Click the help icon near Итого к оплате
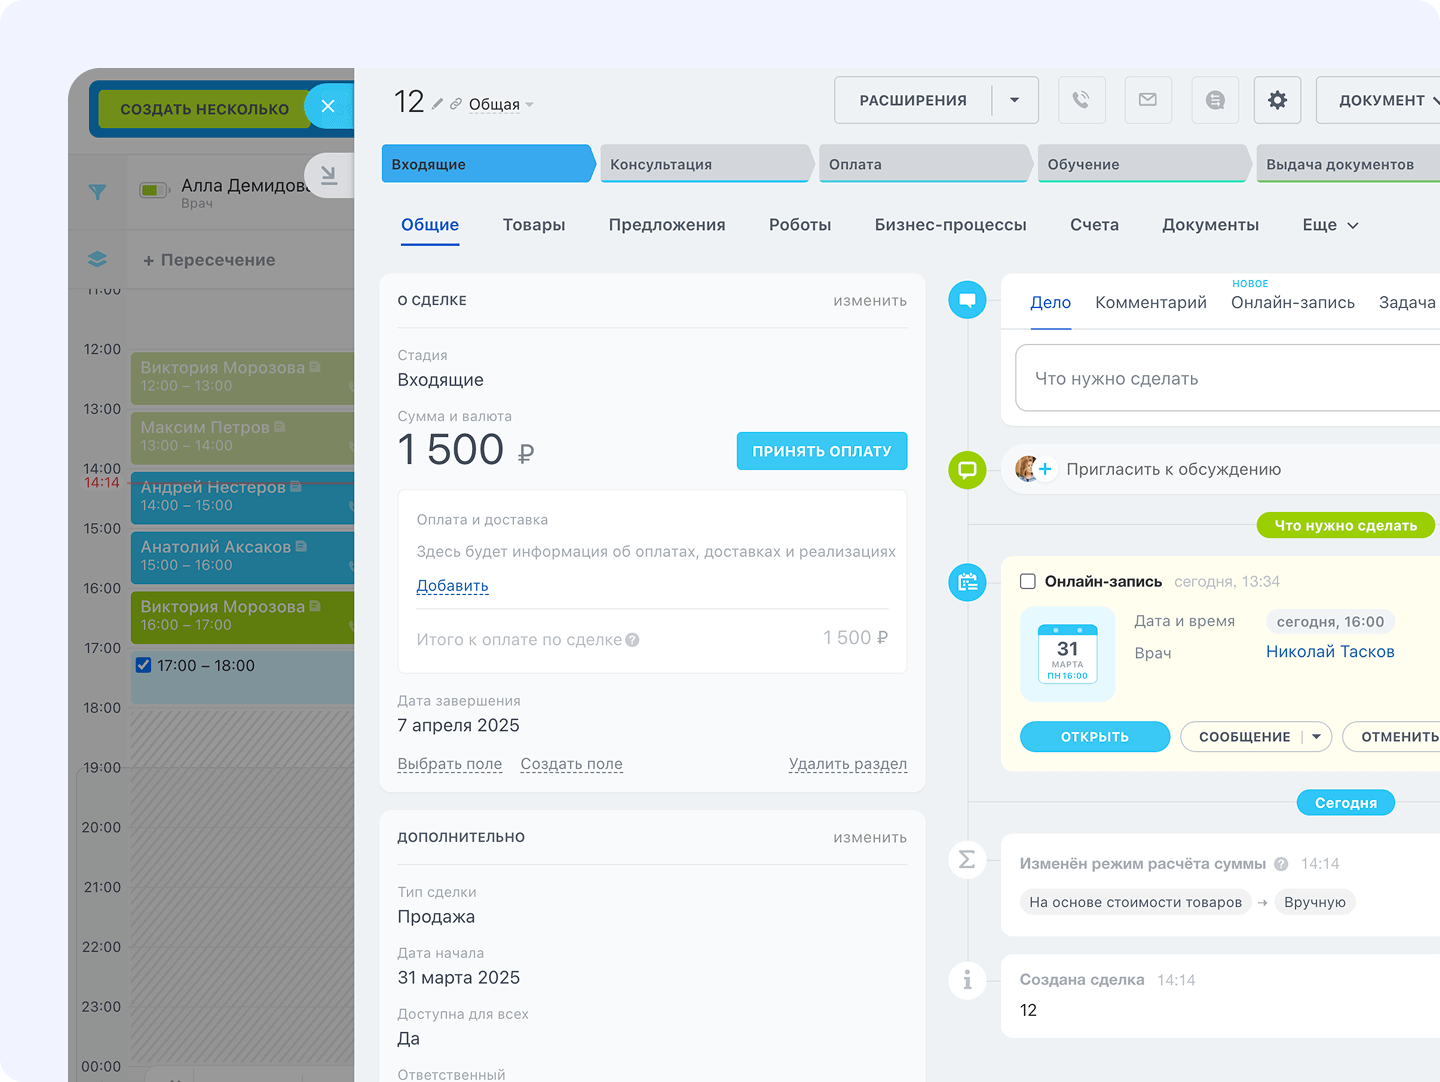This screenshot has width=1440, height=1082. point(632,640)
